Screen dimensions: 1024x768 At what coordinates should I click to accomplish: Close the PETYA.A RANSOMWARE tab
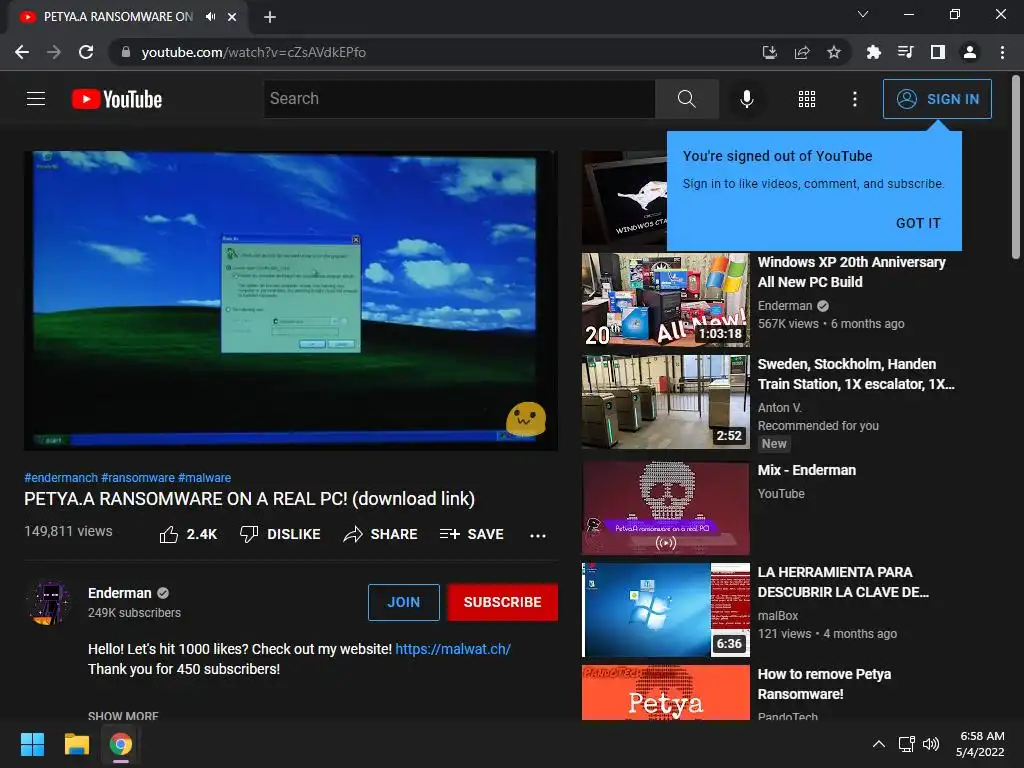point(232,17)
